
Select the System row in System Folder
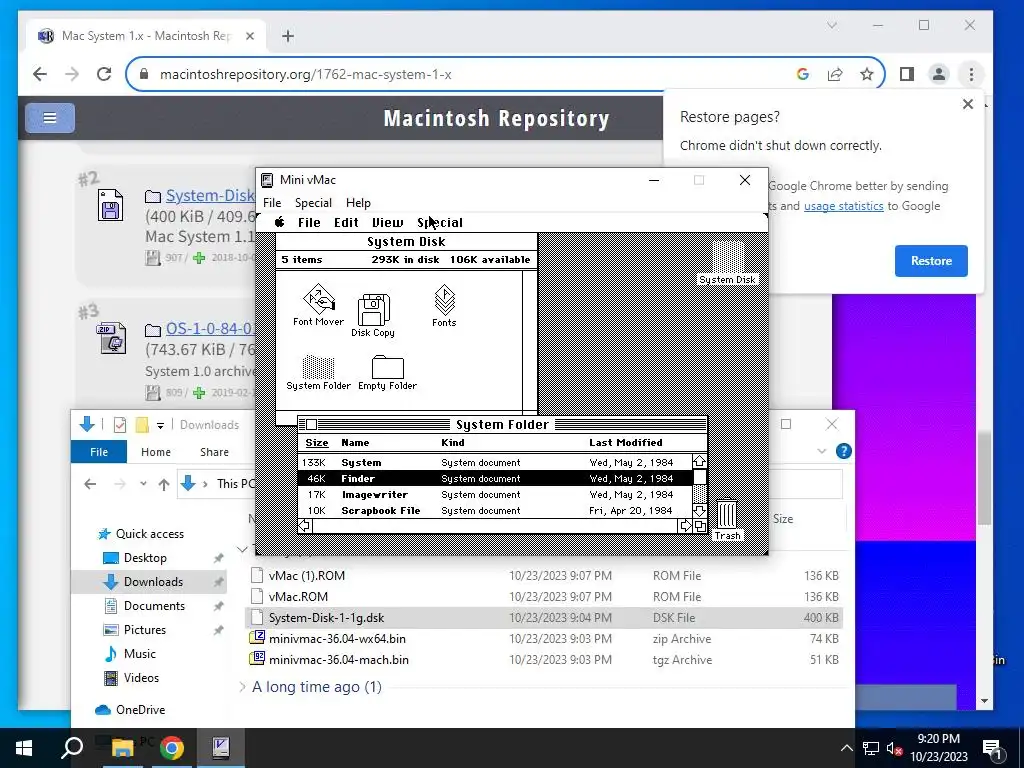tap(495, 462)
